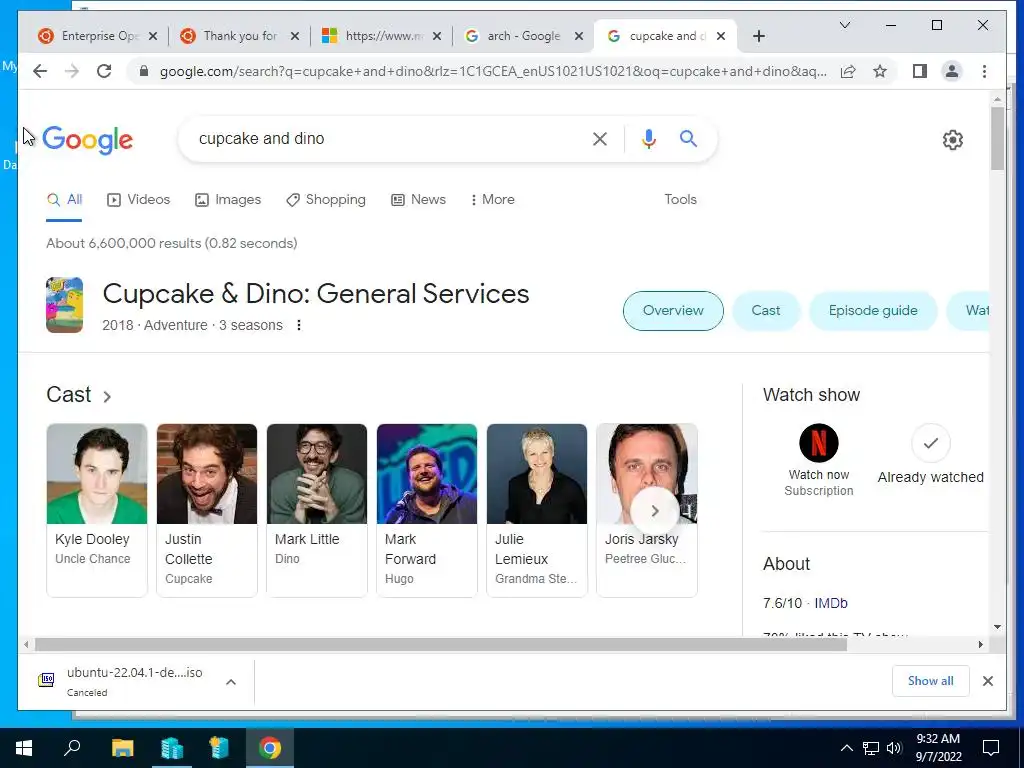Close the Thank you for tab
The height and width of the screenshot is (768, 1024).
[295, 36]
